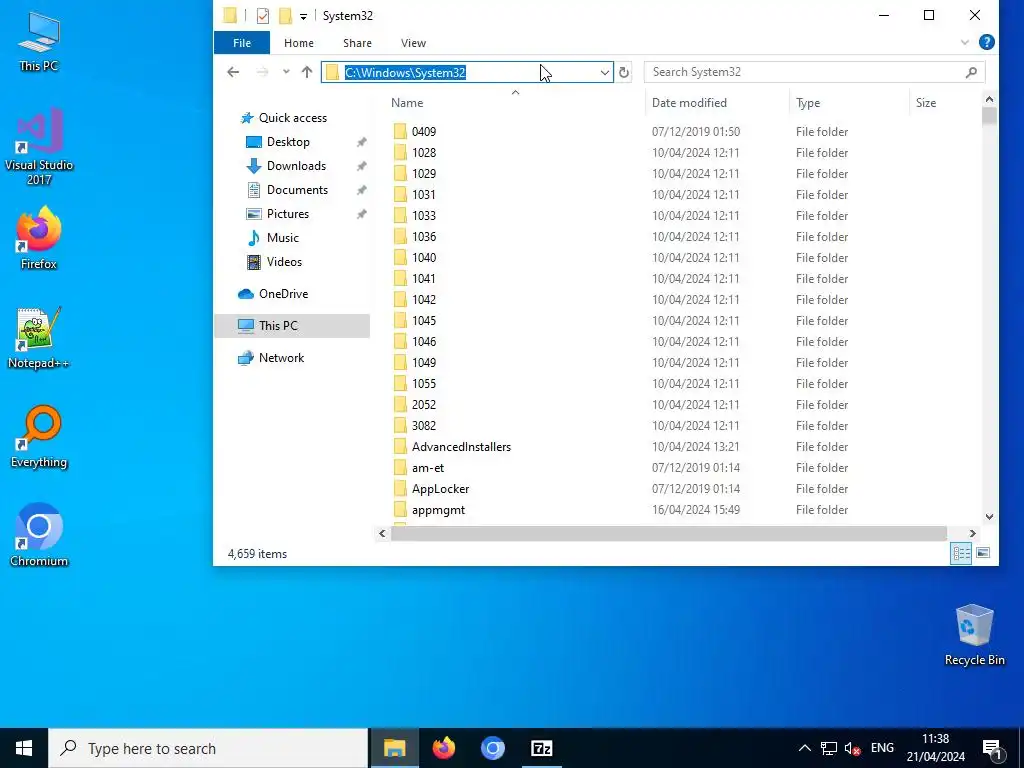Unpin Downloads from Quick access
Image resolution: width=1024 pixels, height=768 pixels.
point(361,166)
